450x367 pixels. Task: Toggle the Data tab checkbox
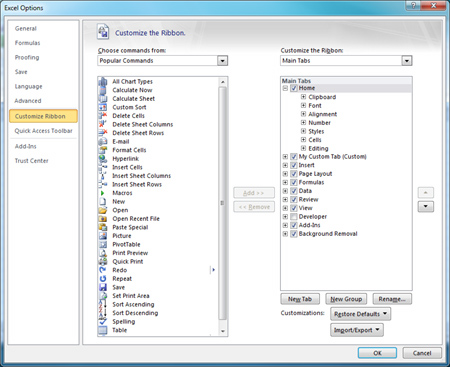click(x=294, y=191)
